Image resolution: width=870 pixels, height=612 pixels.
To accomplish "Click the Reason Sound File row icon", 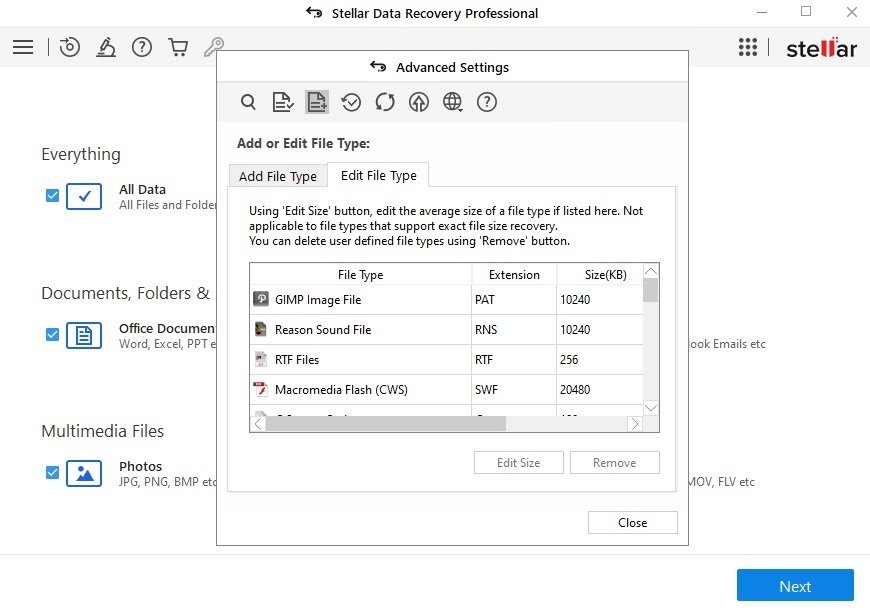I will click(261, 329).
